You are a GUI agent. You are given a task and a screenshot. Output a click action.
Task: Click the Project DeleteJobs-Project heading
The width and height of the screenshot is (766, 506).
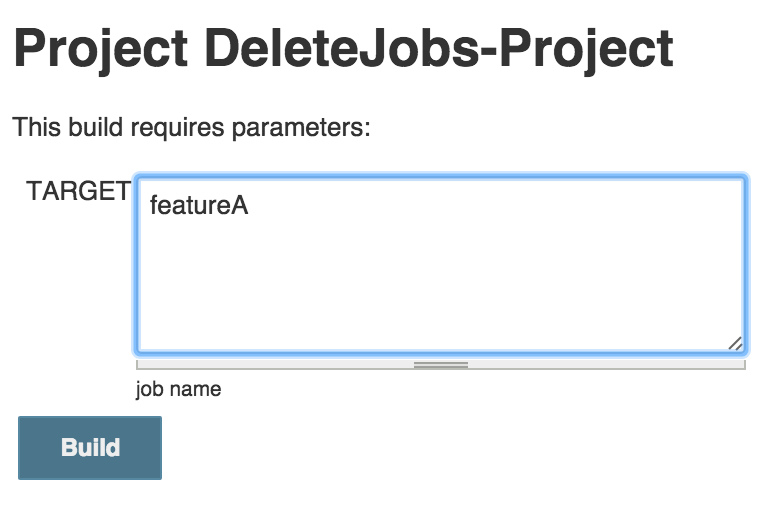click(x=344, y=48)
